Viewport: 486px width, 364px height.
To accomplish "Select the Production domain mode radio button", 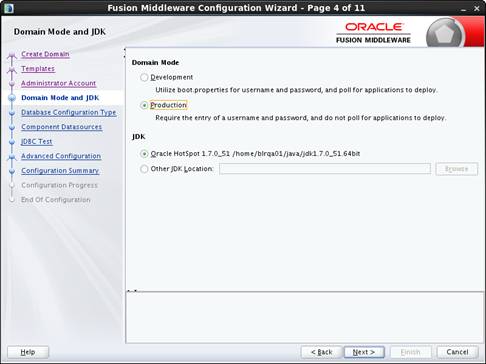I will point(144,105).
